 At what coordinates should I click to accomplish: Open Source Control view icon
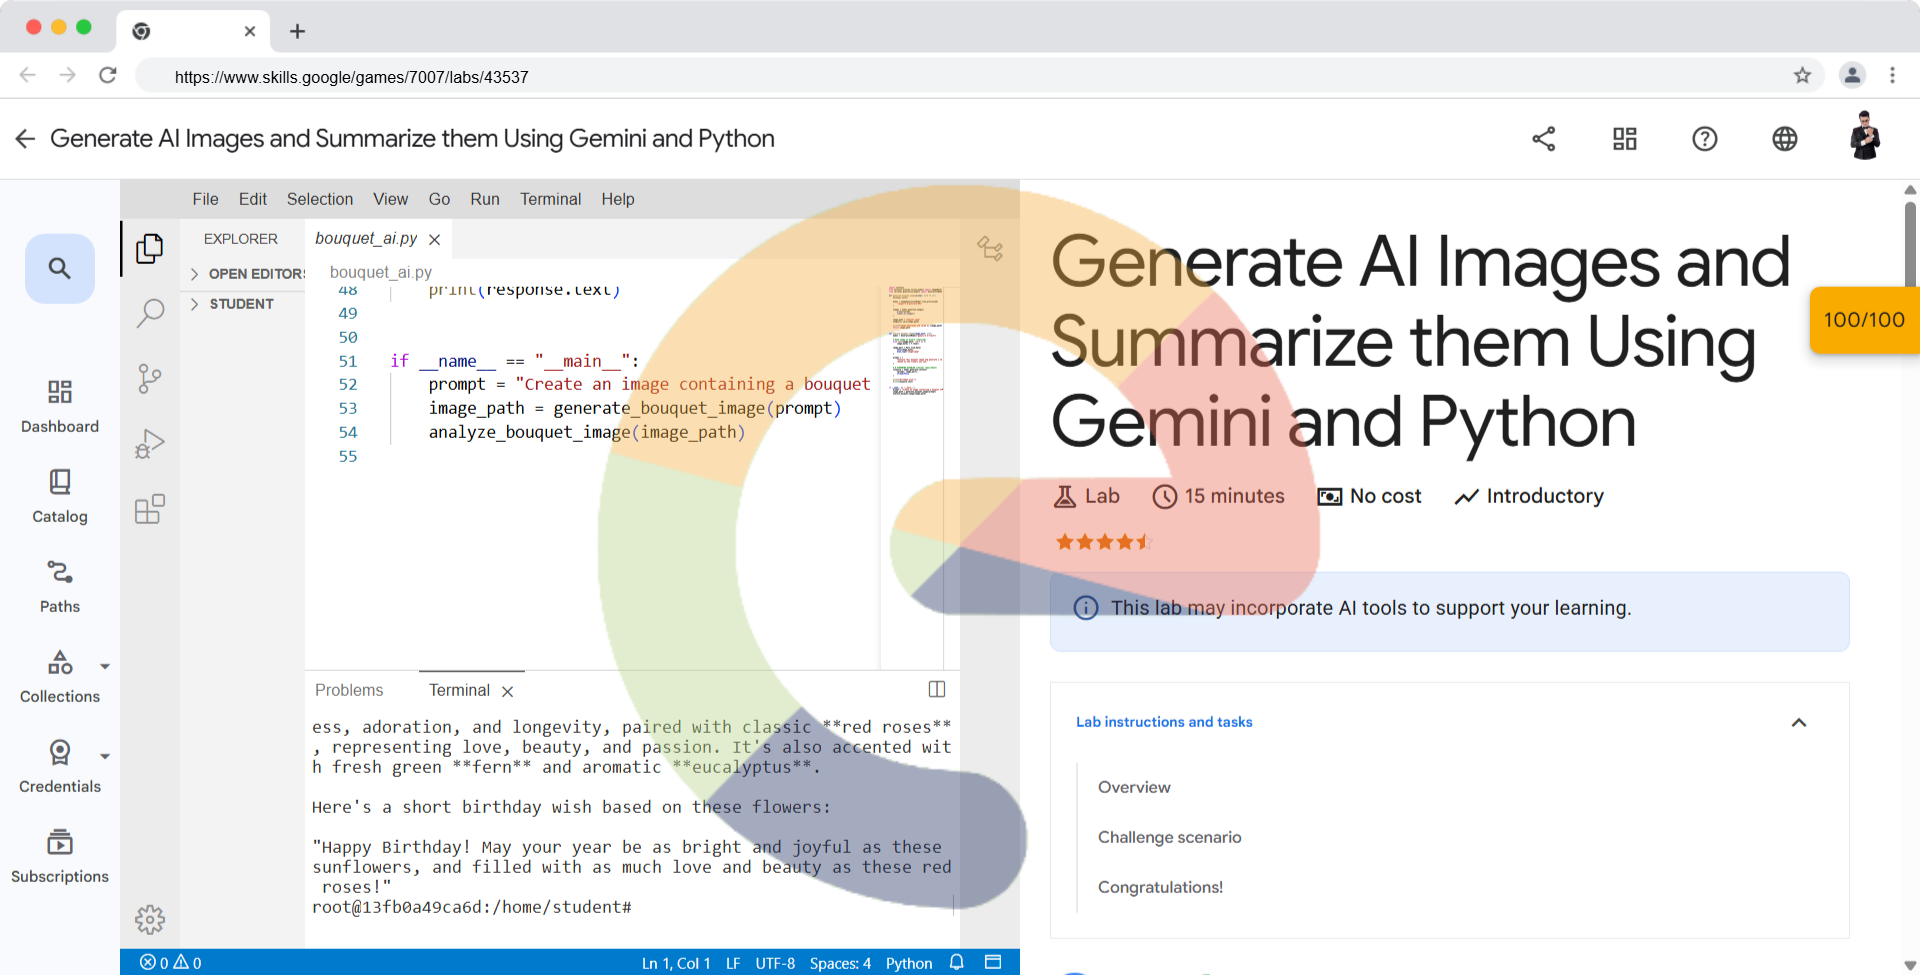[150, 379]
